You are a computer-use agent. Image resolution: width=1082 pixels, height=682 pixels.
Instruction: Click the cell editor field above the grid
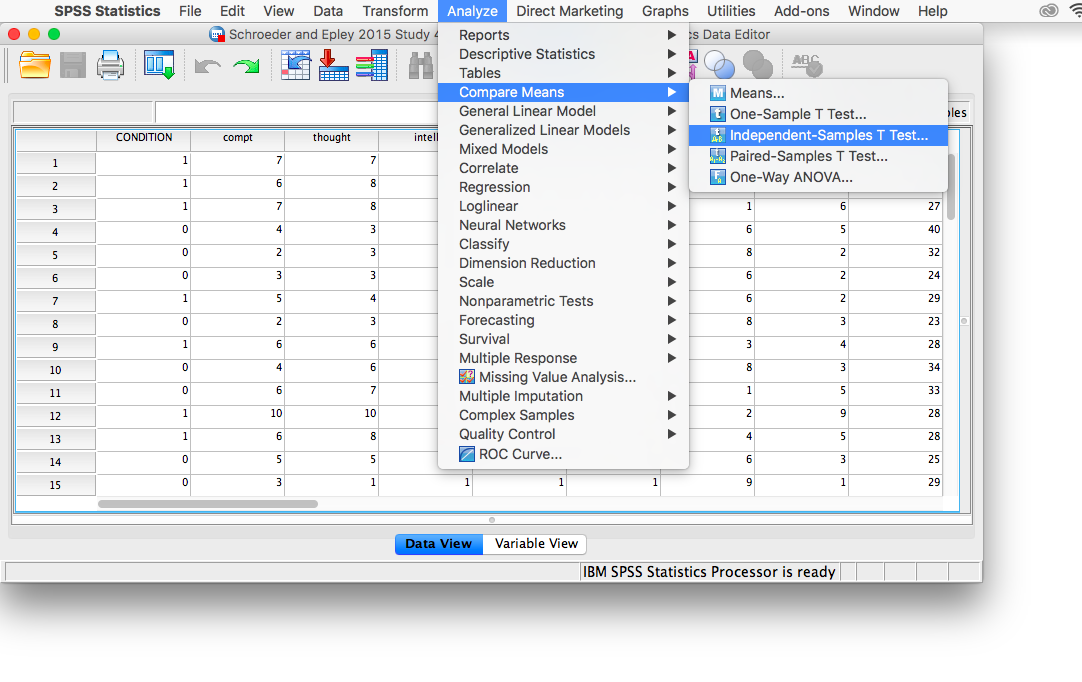click(297, 112)
